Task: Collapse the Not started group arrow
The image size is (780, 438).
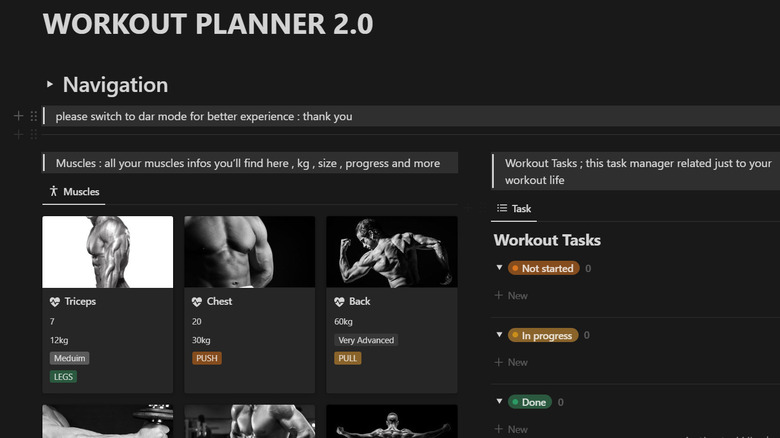Action: [x=500, y=268]
